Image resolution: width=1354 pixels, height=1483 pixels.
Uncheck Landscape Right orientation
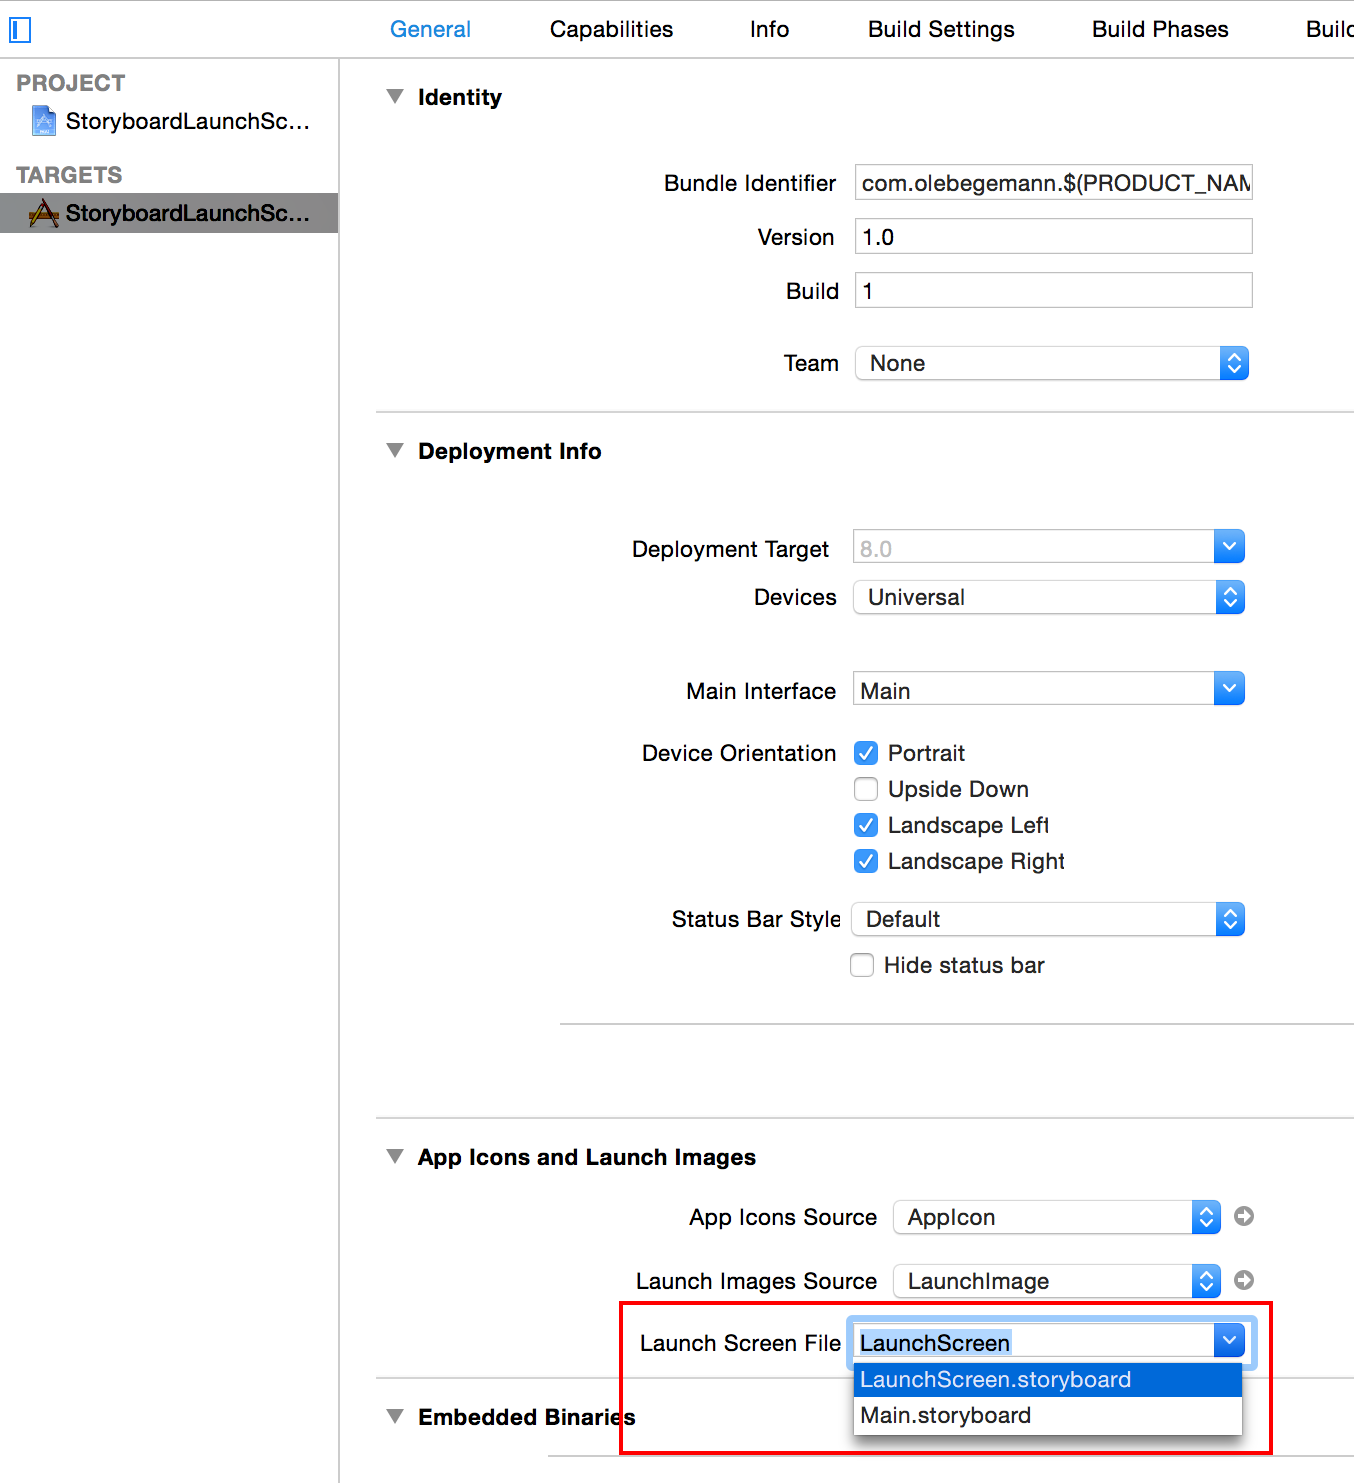click(x=866, y=861)
